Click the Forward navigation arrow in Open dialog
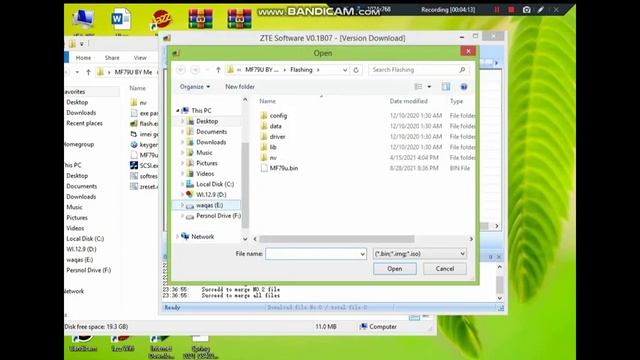 [195, 70]
